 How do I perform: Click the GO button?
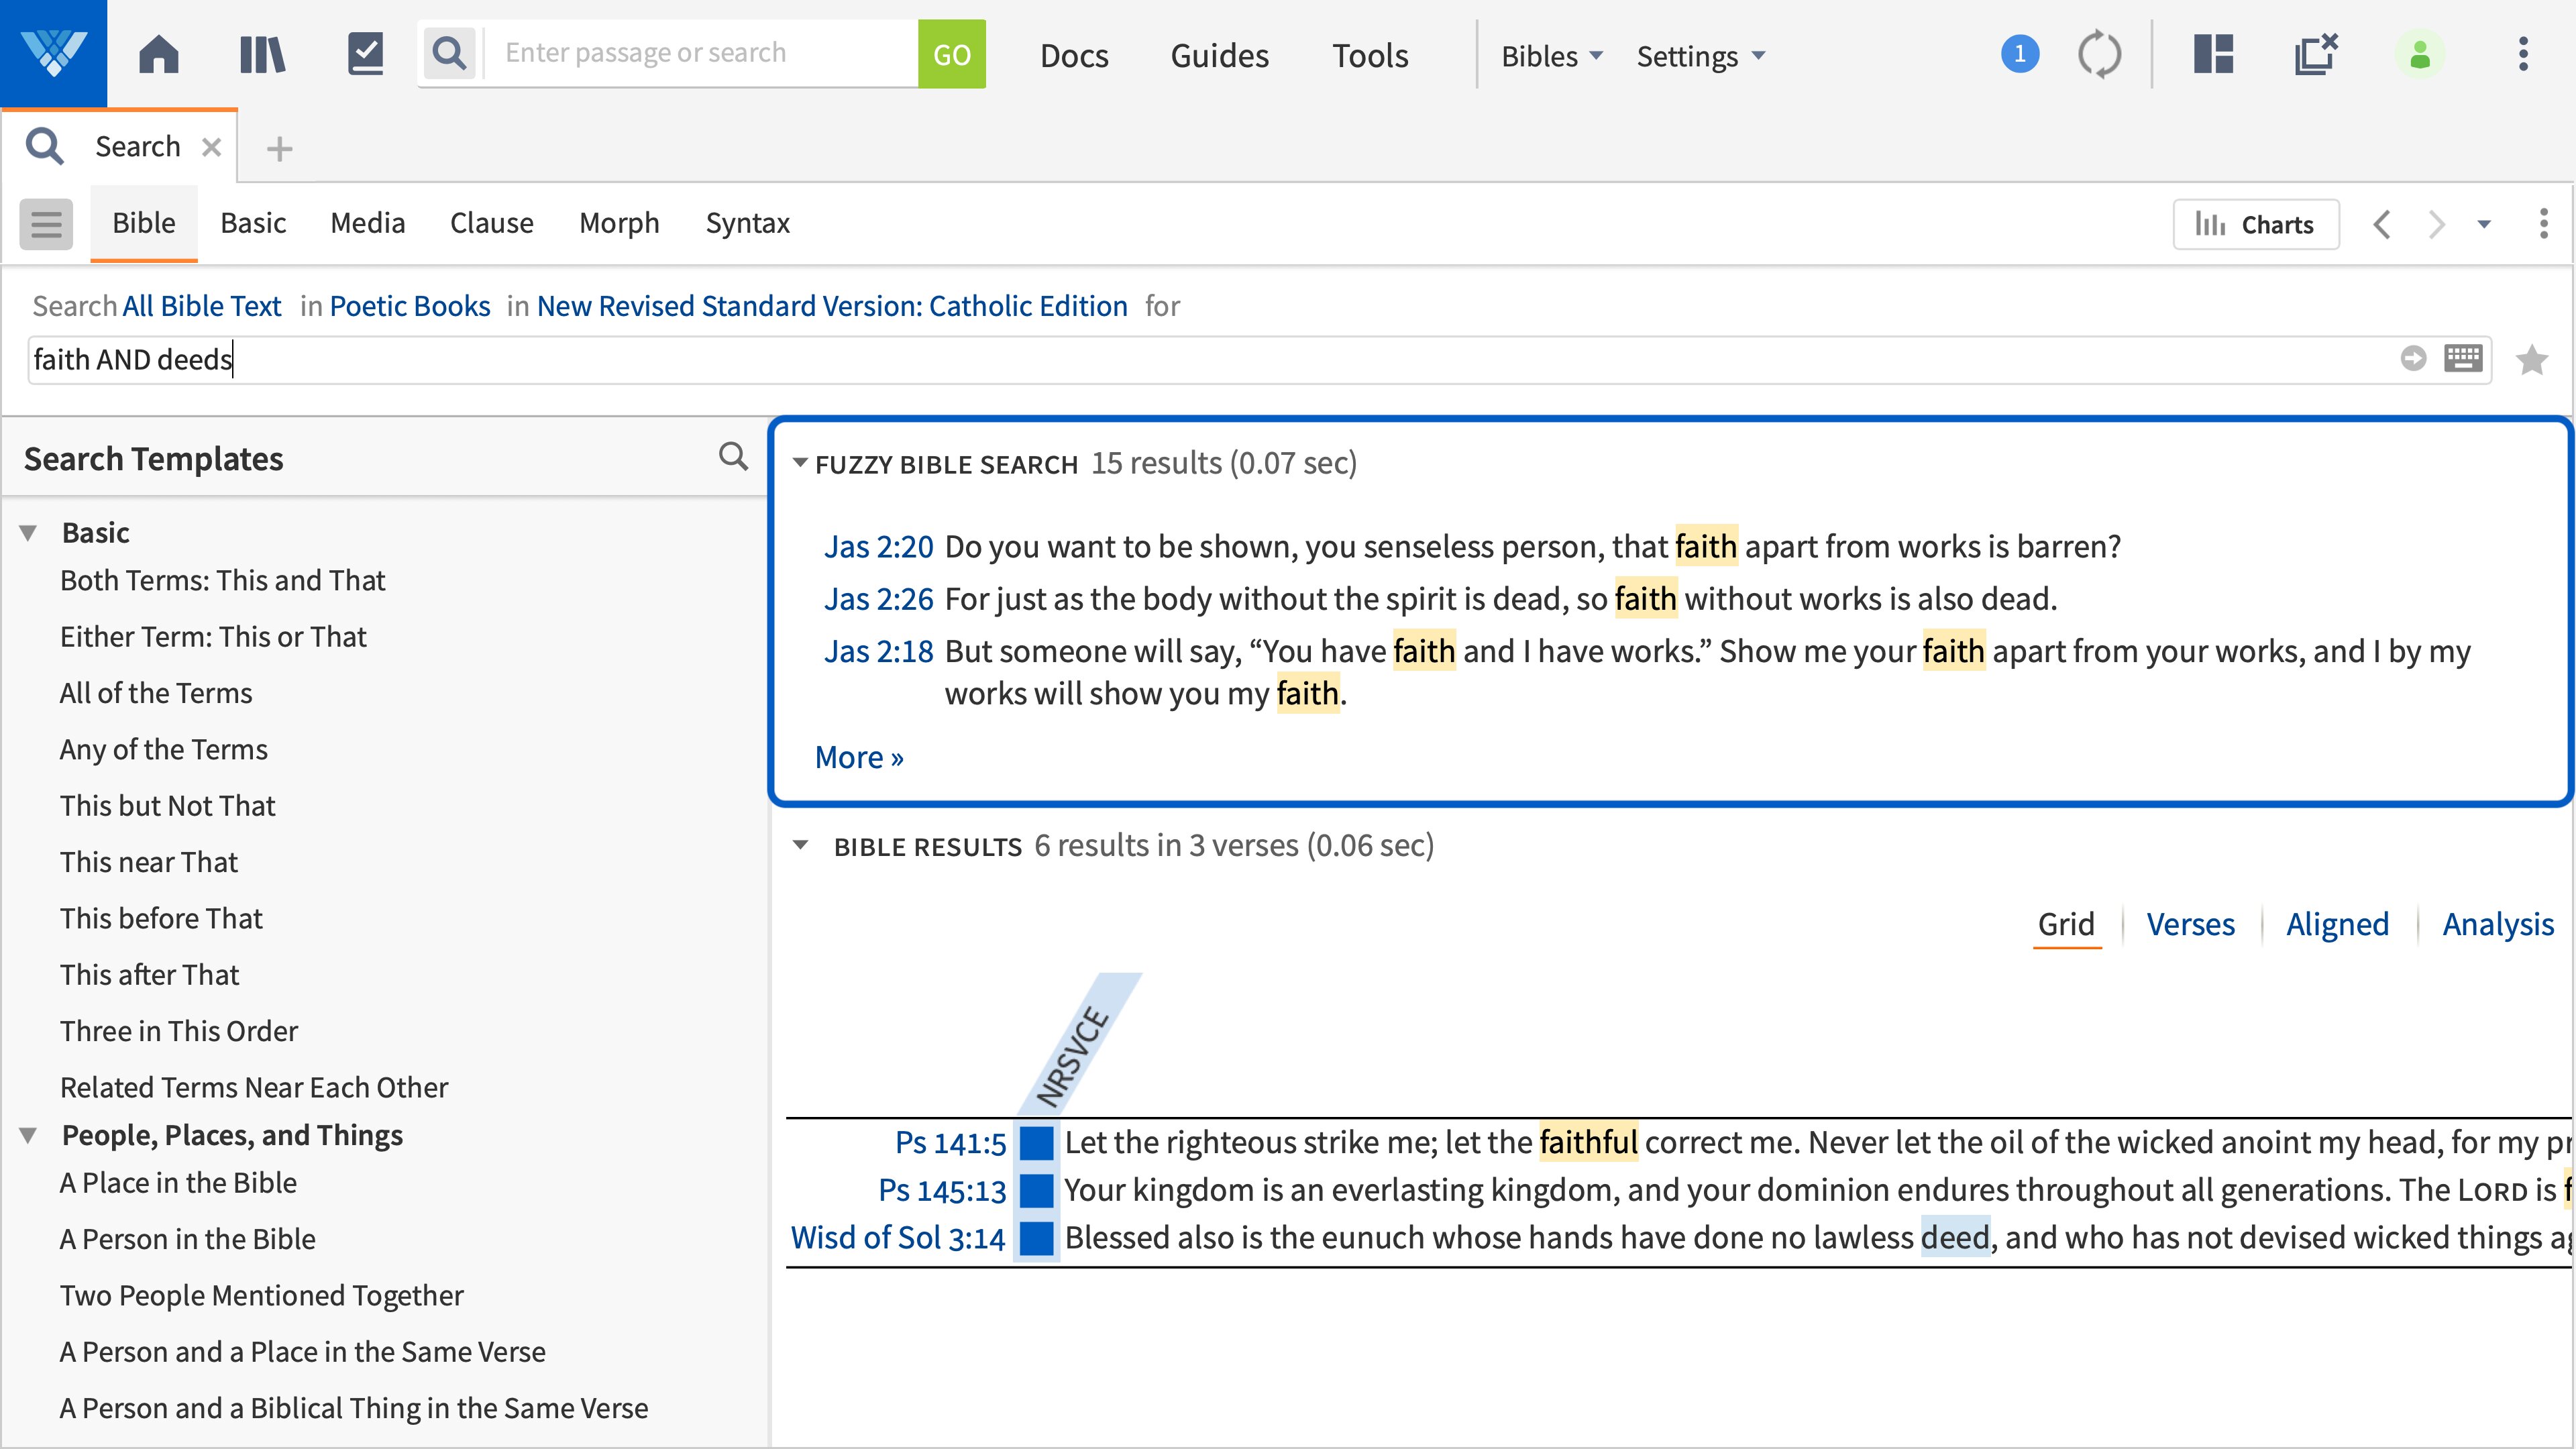pos(951,54)
